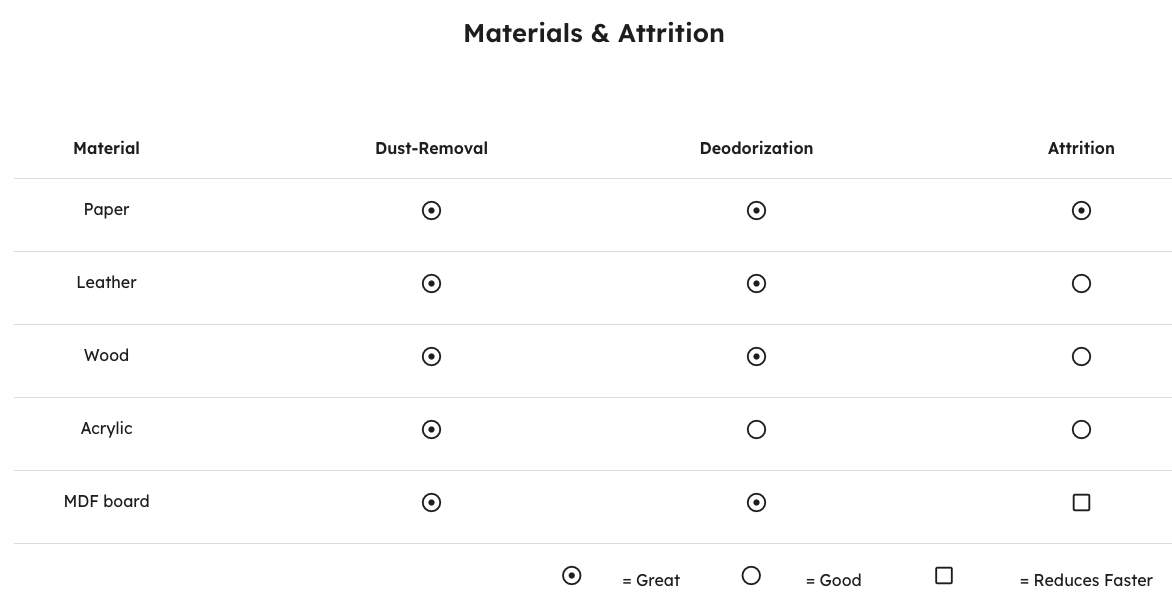Screen dimensions: 1172x612
Task: Click the legend icon for Great
Action: [571, 575]
